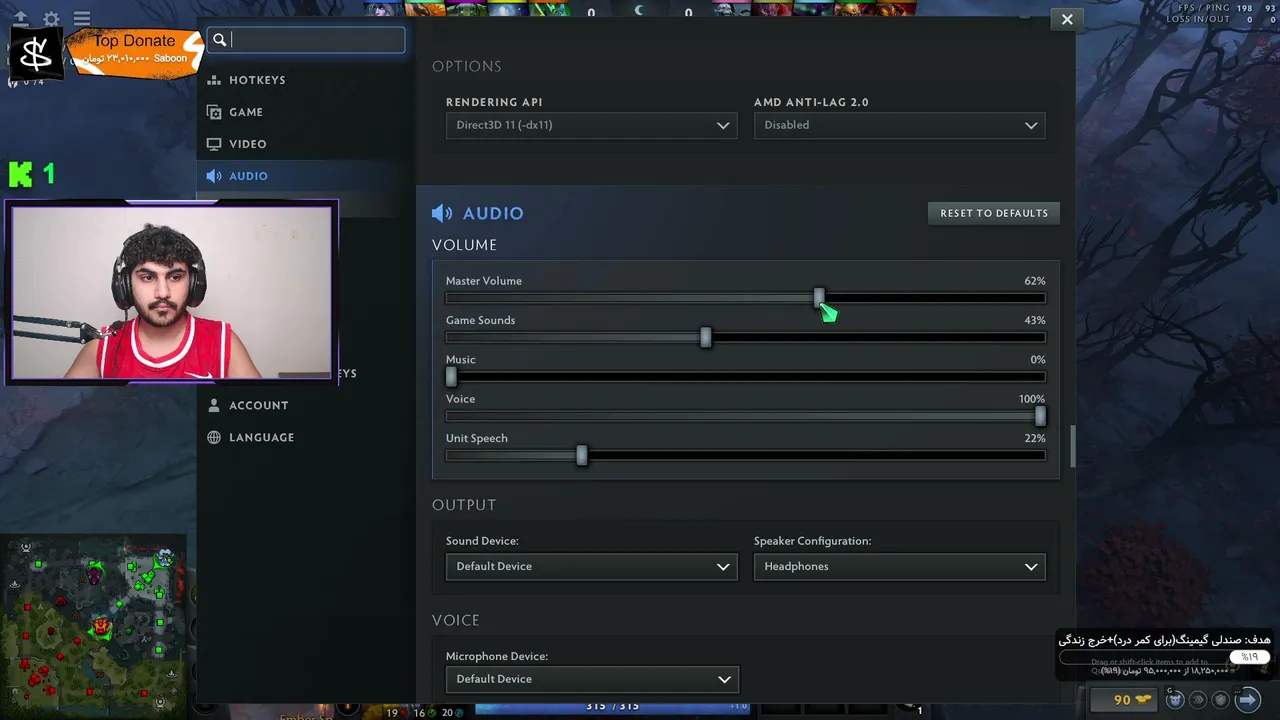The image size is (1280, 720).
Task: Open the Rendering API dropdown
Action: click(x=592, y=125)
